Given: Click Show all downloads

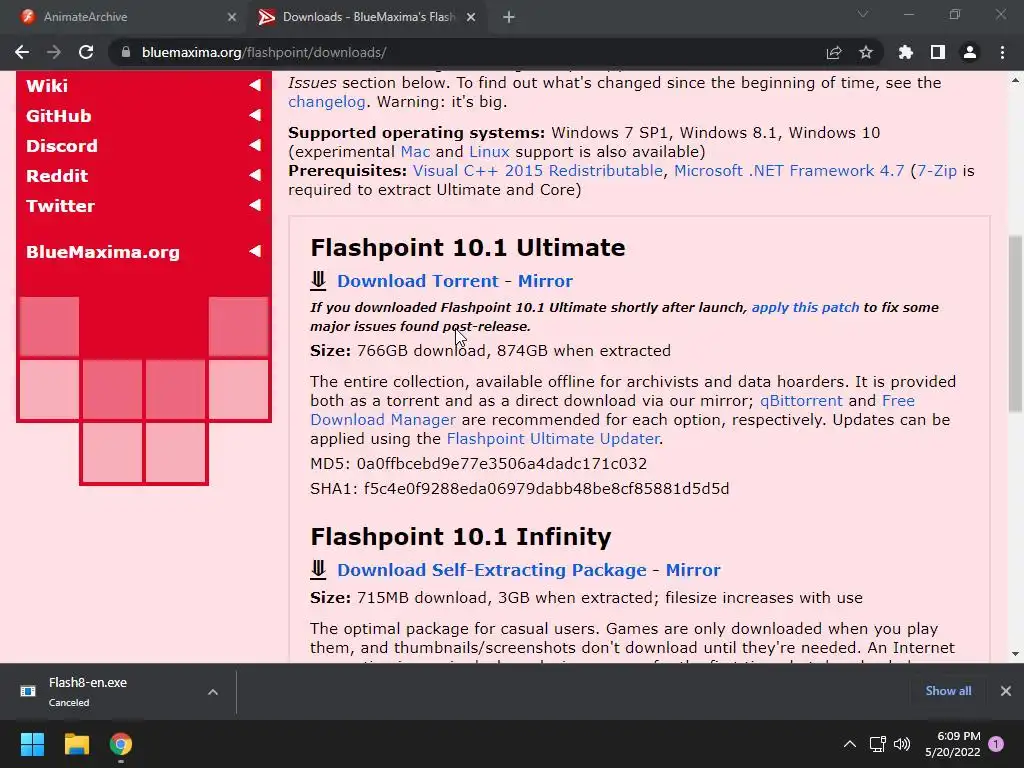Looking at the screenshot, I should (x=948, y=691).
